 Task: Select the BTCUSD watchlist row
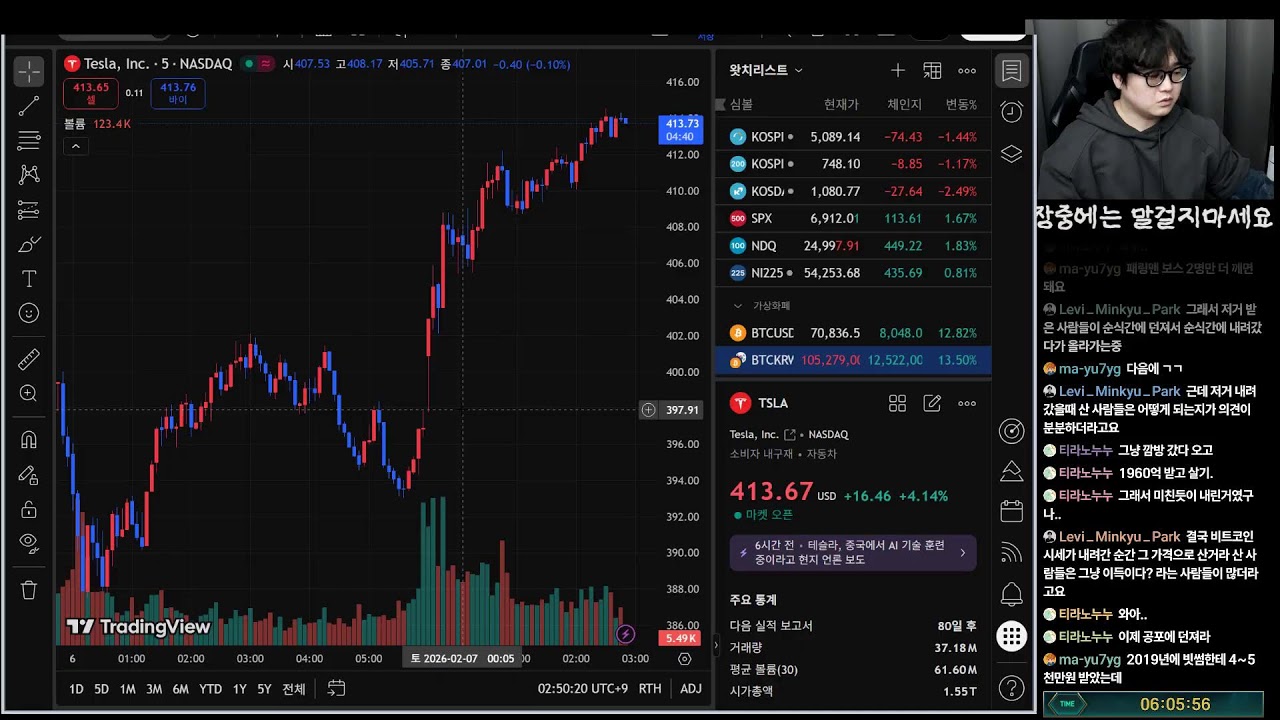click(x=853, y=333)
